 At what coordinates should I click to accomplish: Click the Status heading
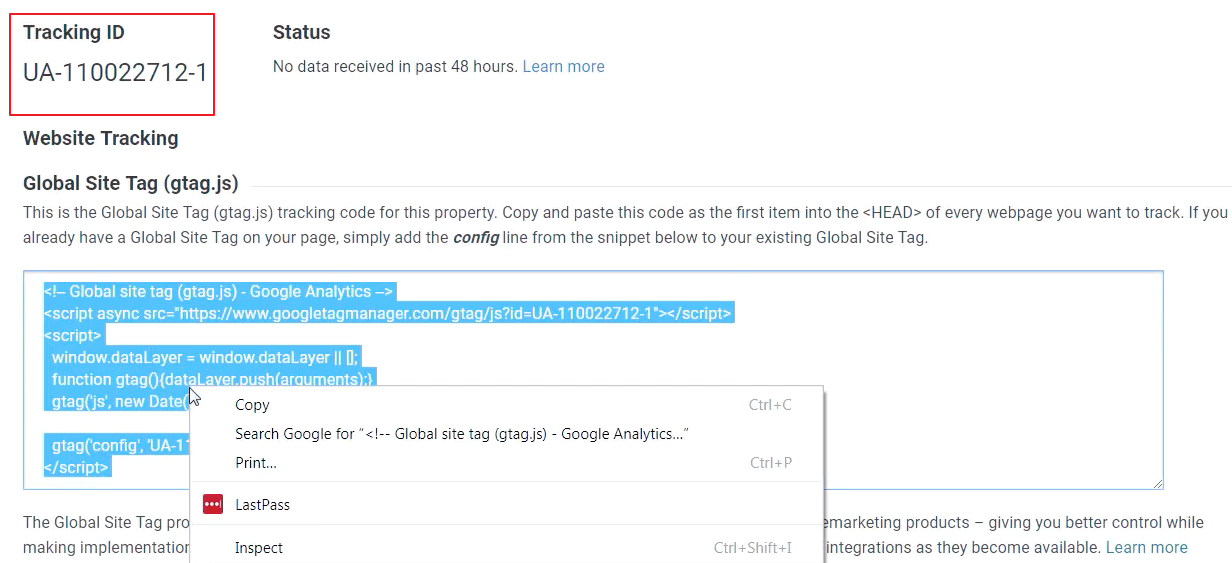301,32
